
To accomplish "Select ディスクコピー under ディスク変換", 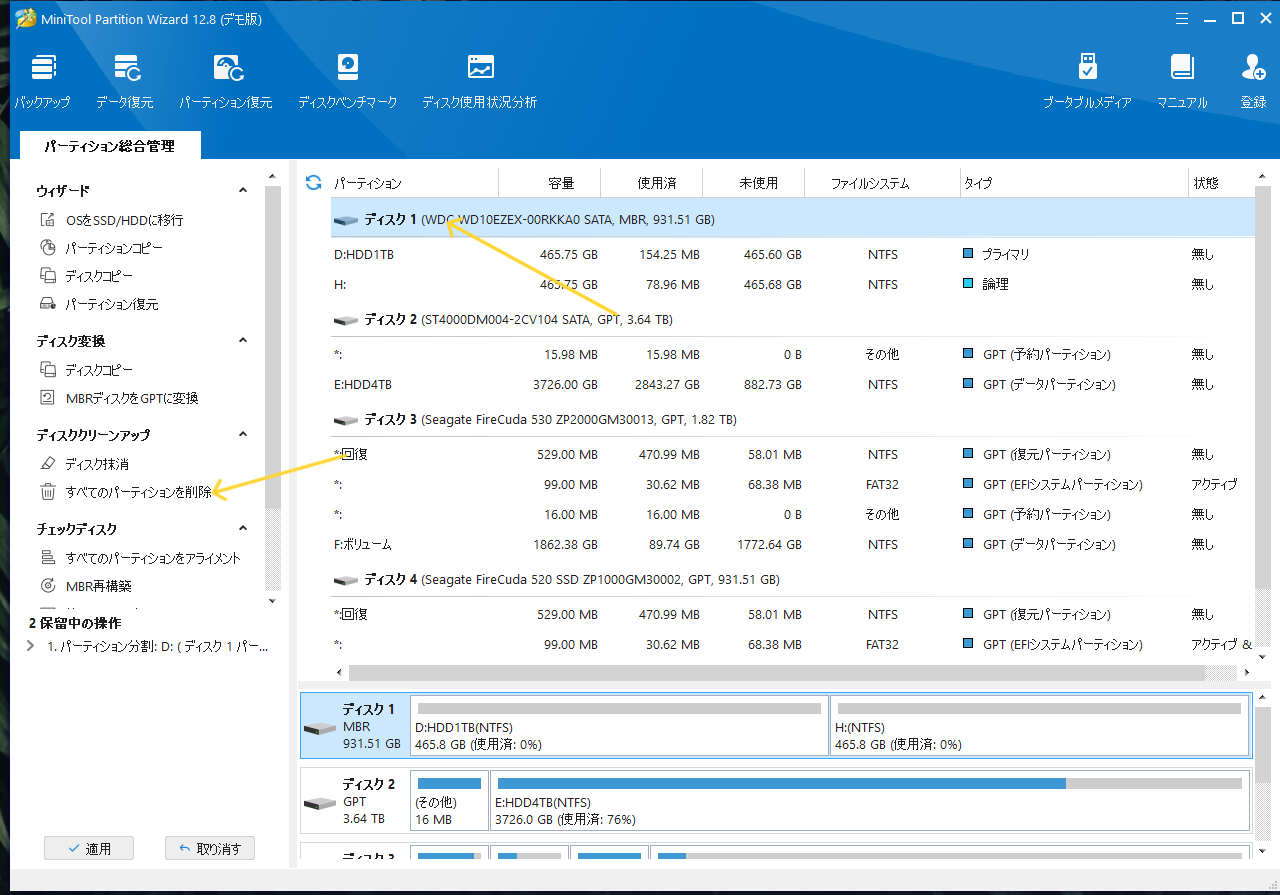I will (99, 370).
